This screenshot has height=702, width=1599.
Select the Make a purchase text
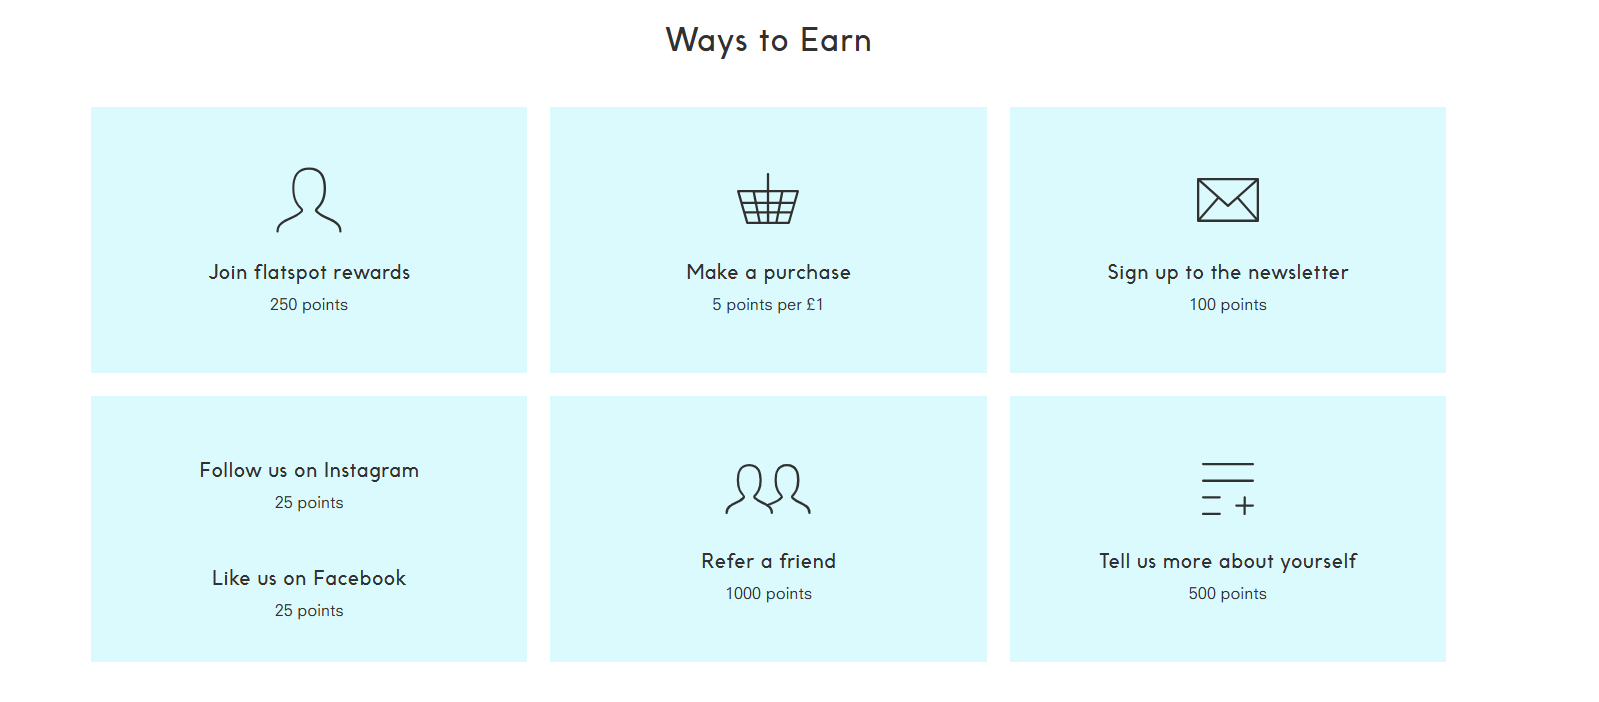[x=768, y=273]
